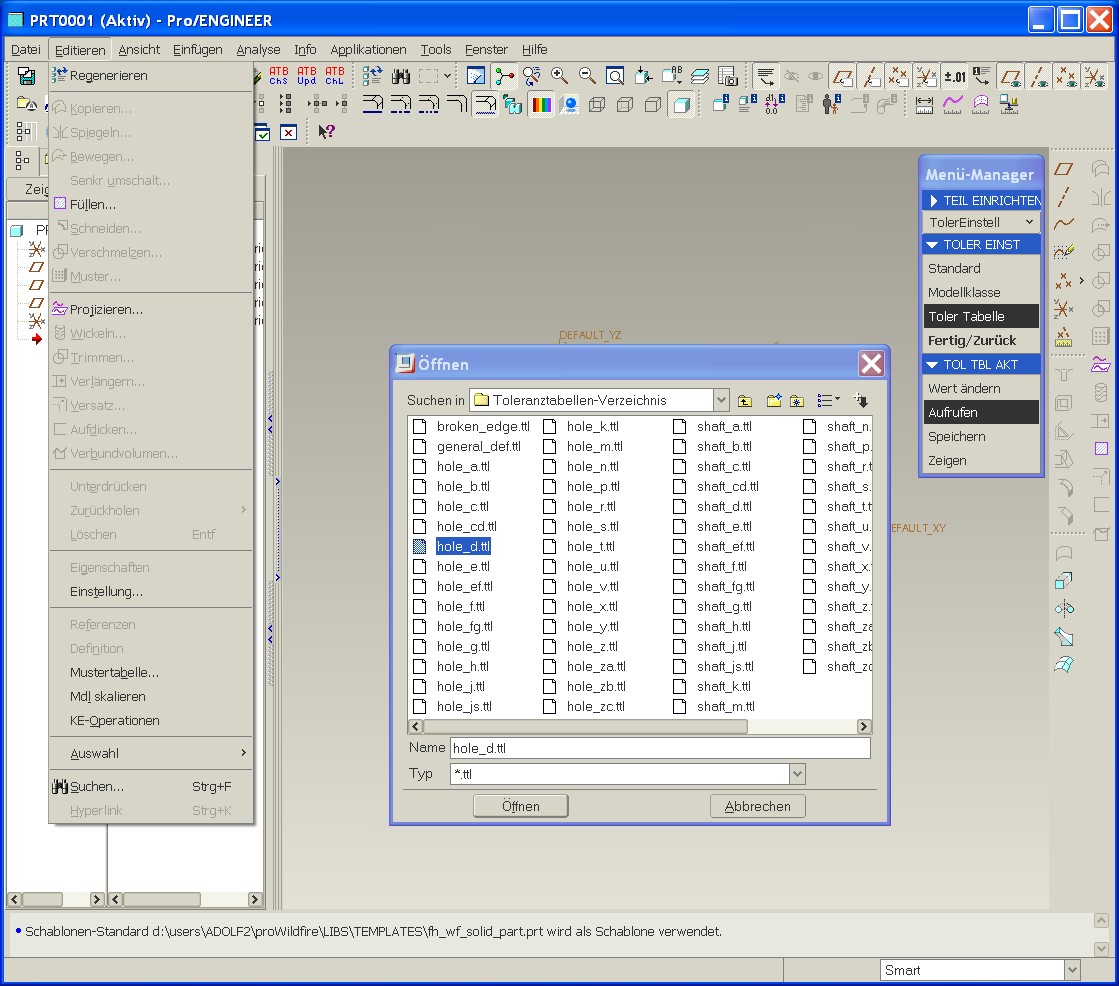Expand TEIL EINRICHTEN section in Menü-Manager
This screenshot has height=986, width=1119.
933,200
